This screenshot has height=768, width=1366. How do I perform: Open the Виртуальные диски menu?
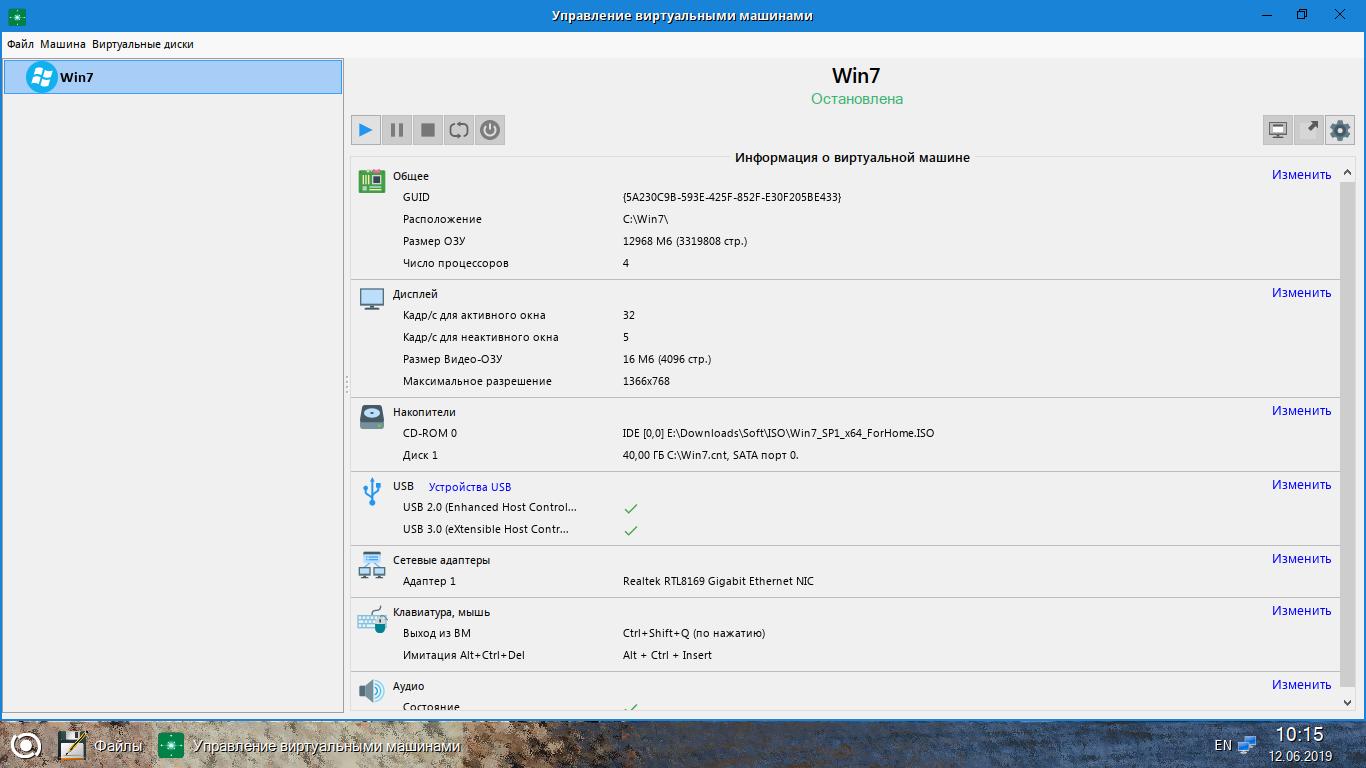pyautogui.click(x=143, y=44)
